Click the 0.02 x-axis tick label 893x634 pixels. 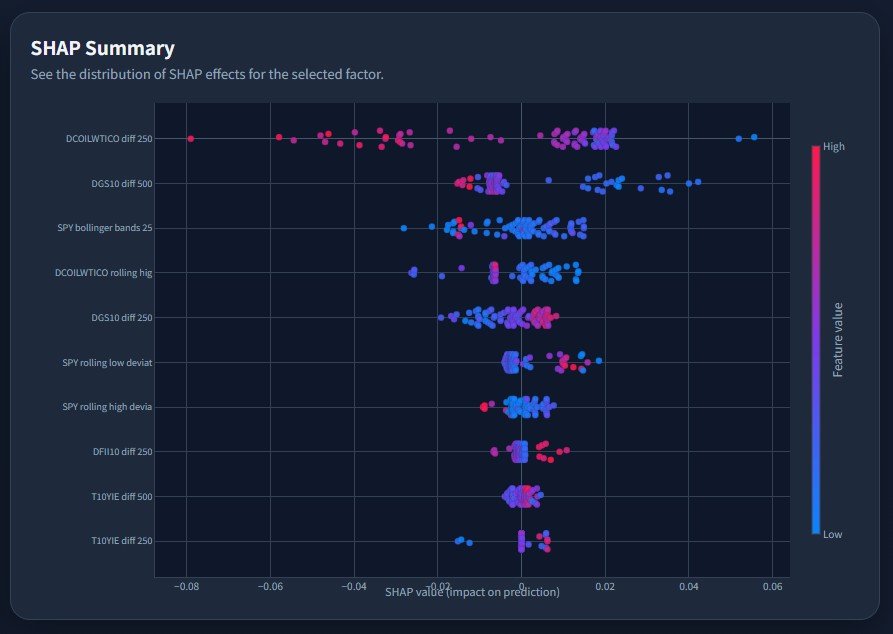[x=605, y=587]
